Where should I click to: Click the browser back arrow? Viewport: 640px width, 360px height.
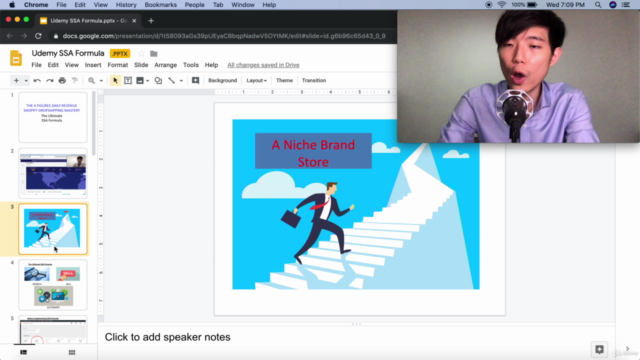[x=10, y=36]
